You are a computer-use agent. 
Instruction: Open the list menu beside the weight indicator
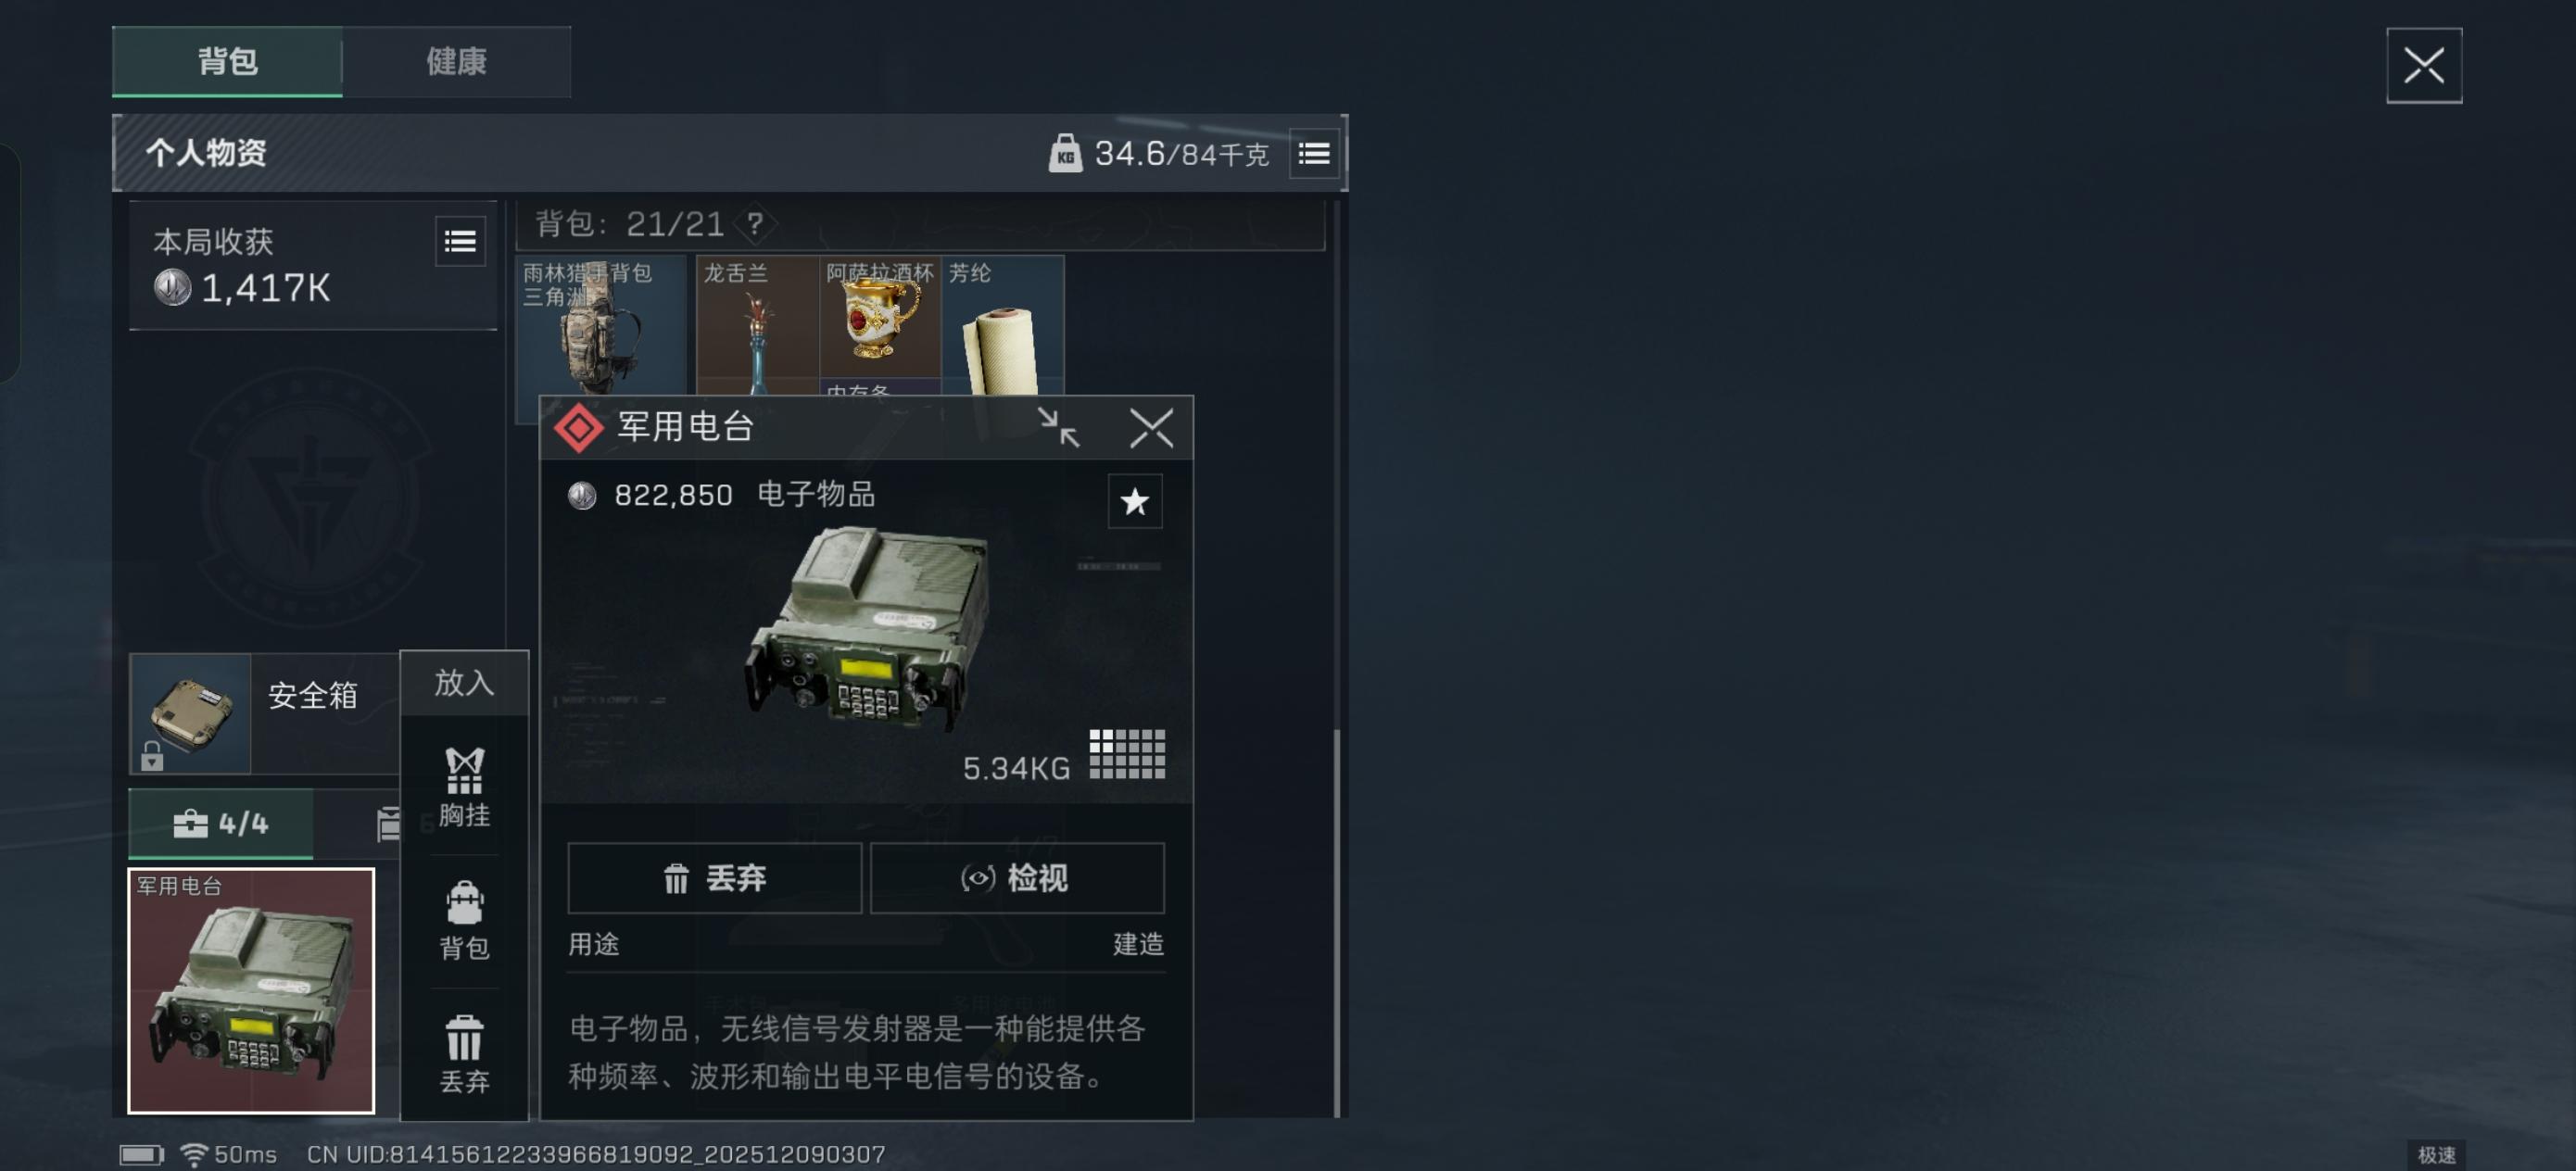(x=1314, y=154)
